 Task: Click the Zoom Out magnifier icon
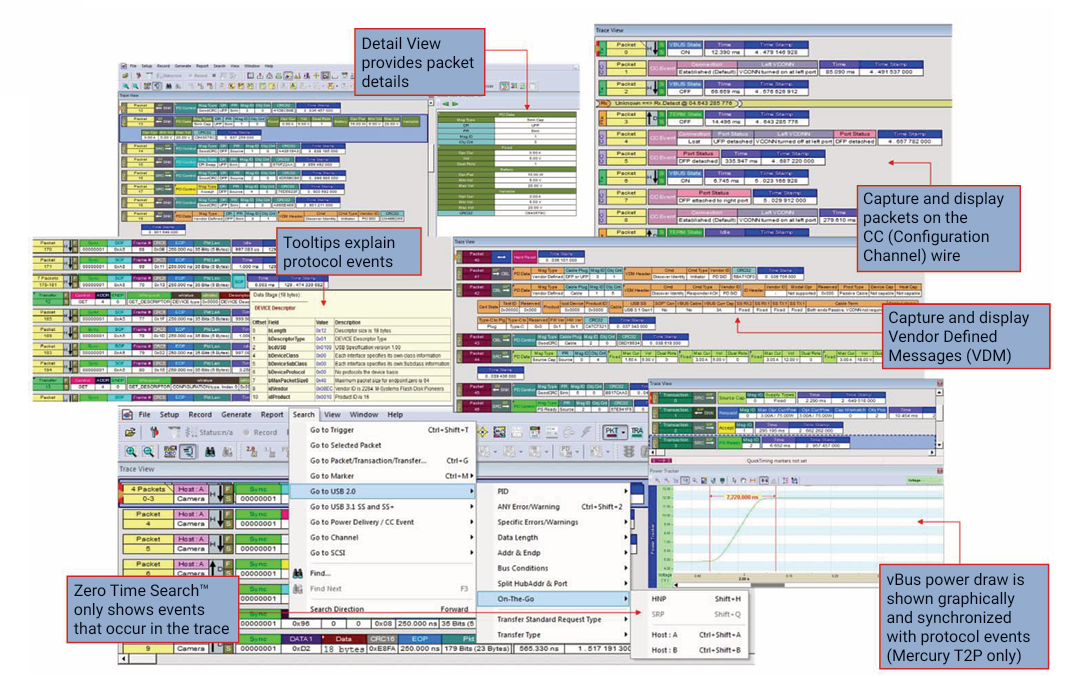click(x=150, y=452)
